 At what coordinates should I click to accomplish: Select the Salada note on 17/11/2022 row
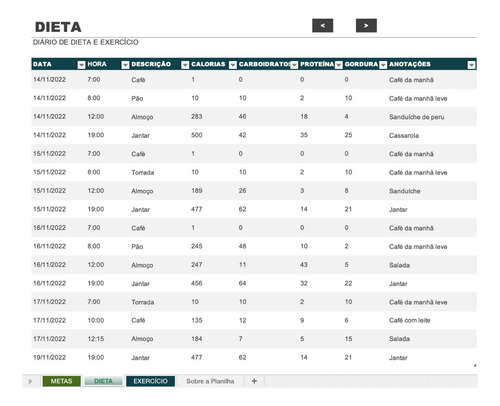399,339
